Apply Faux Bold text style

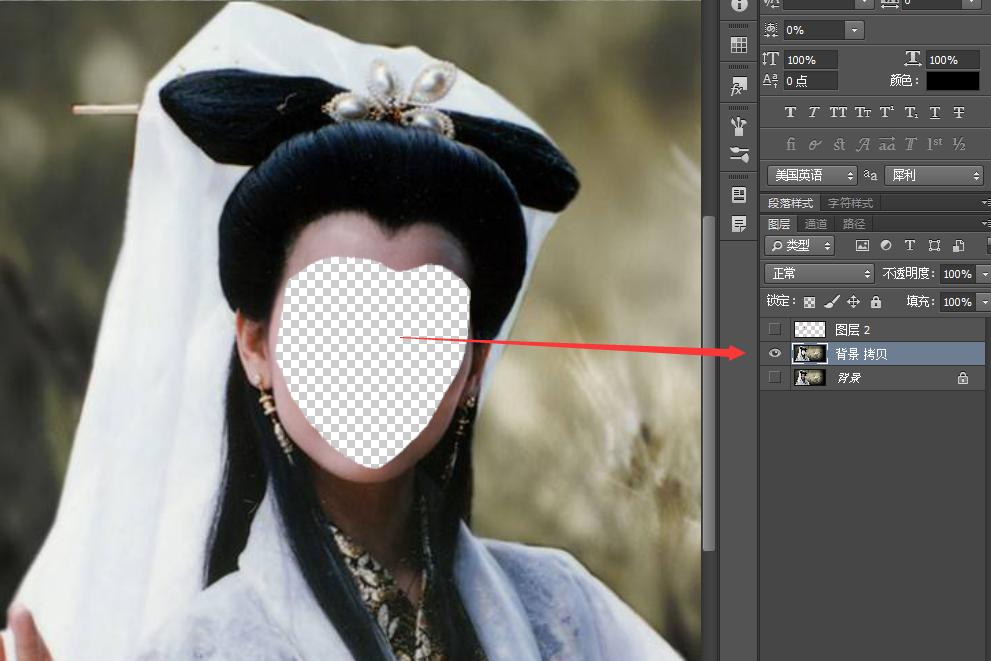(x=790, y=113)
